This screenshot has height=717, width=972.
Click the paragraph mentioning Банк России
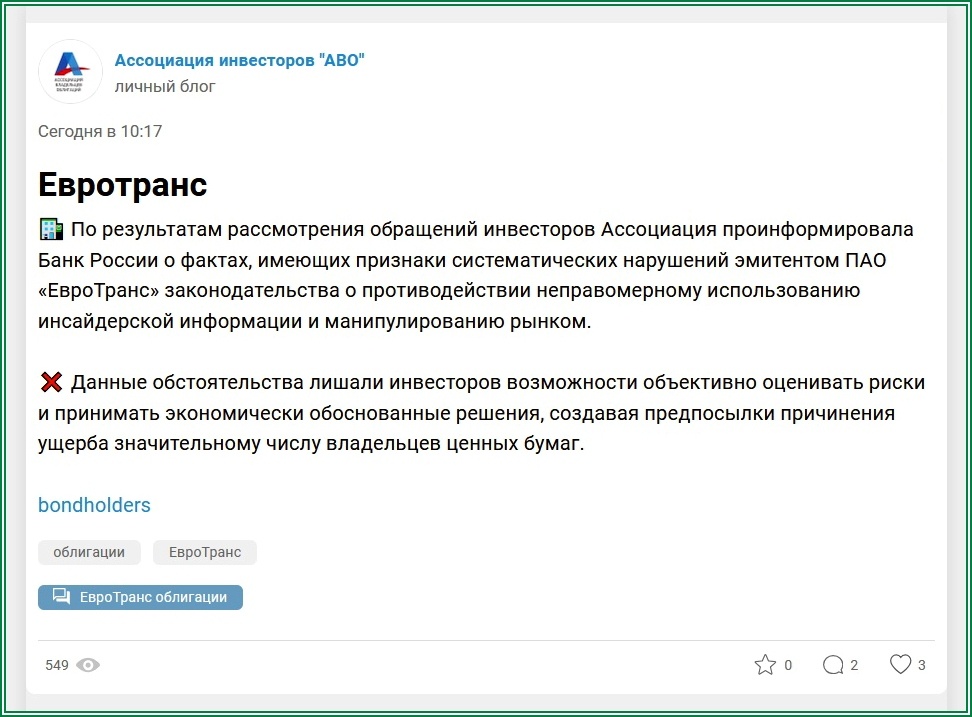pos(475,275)
